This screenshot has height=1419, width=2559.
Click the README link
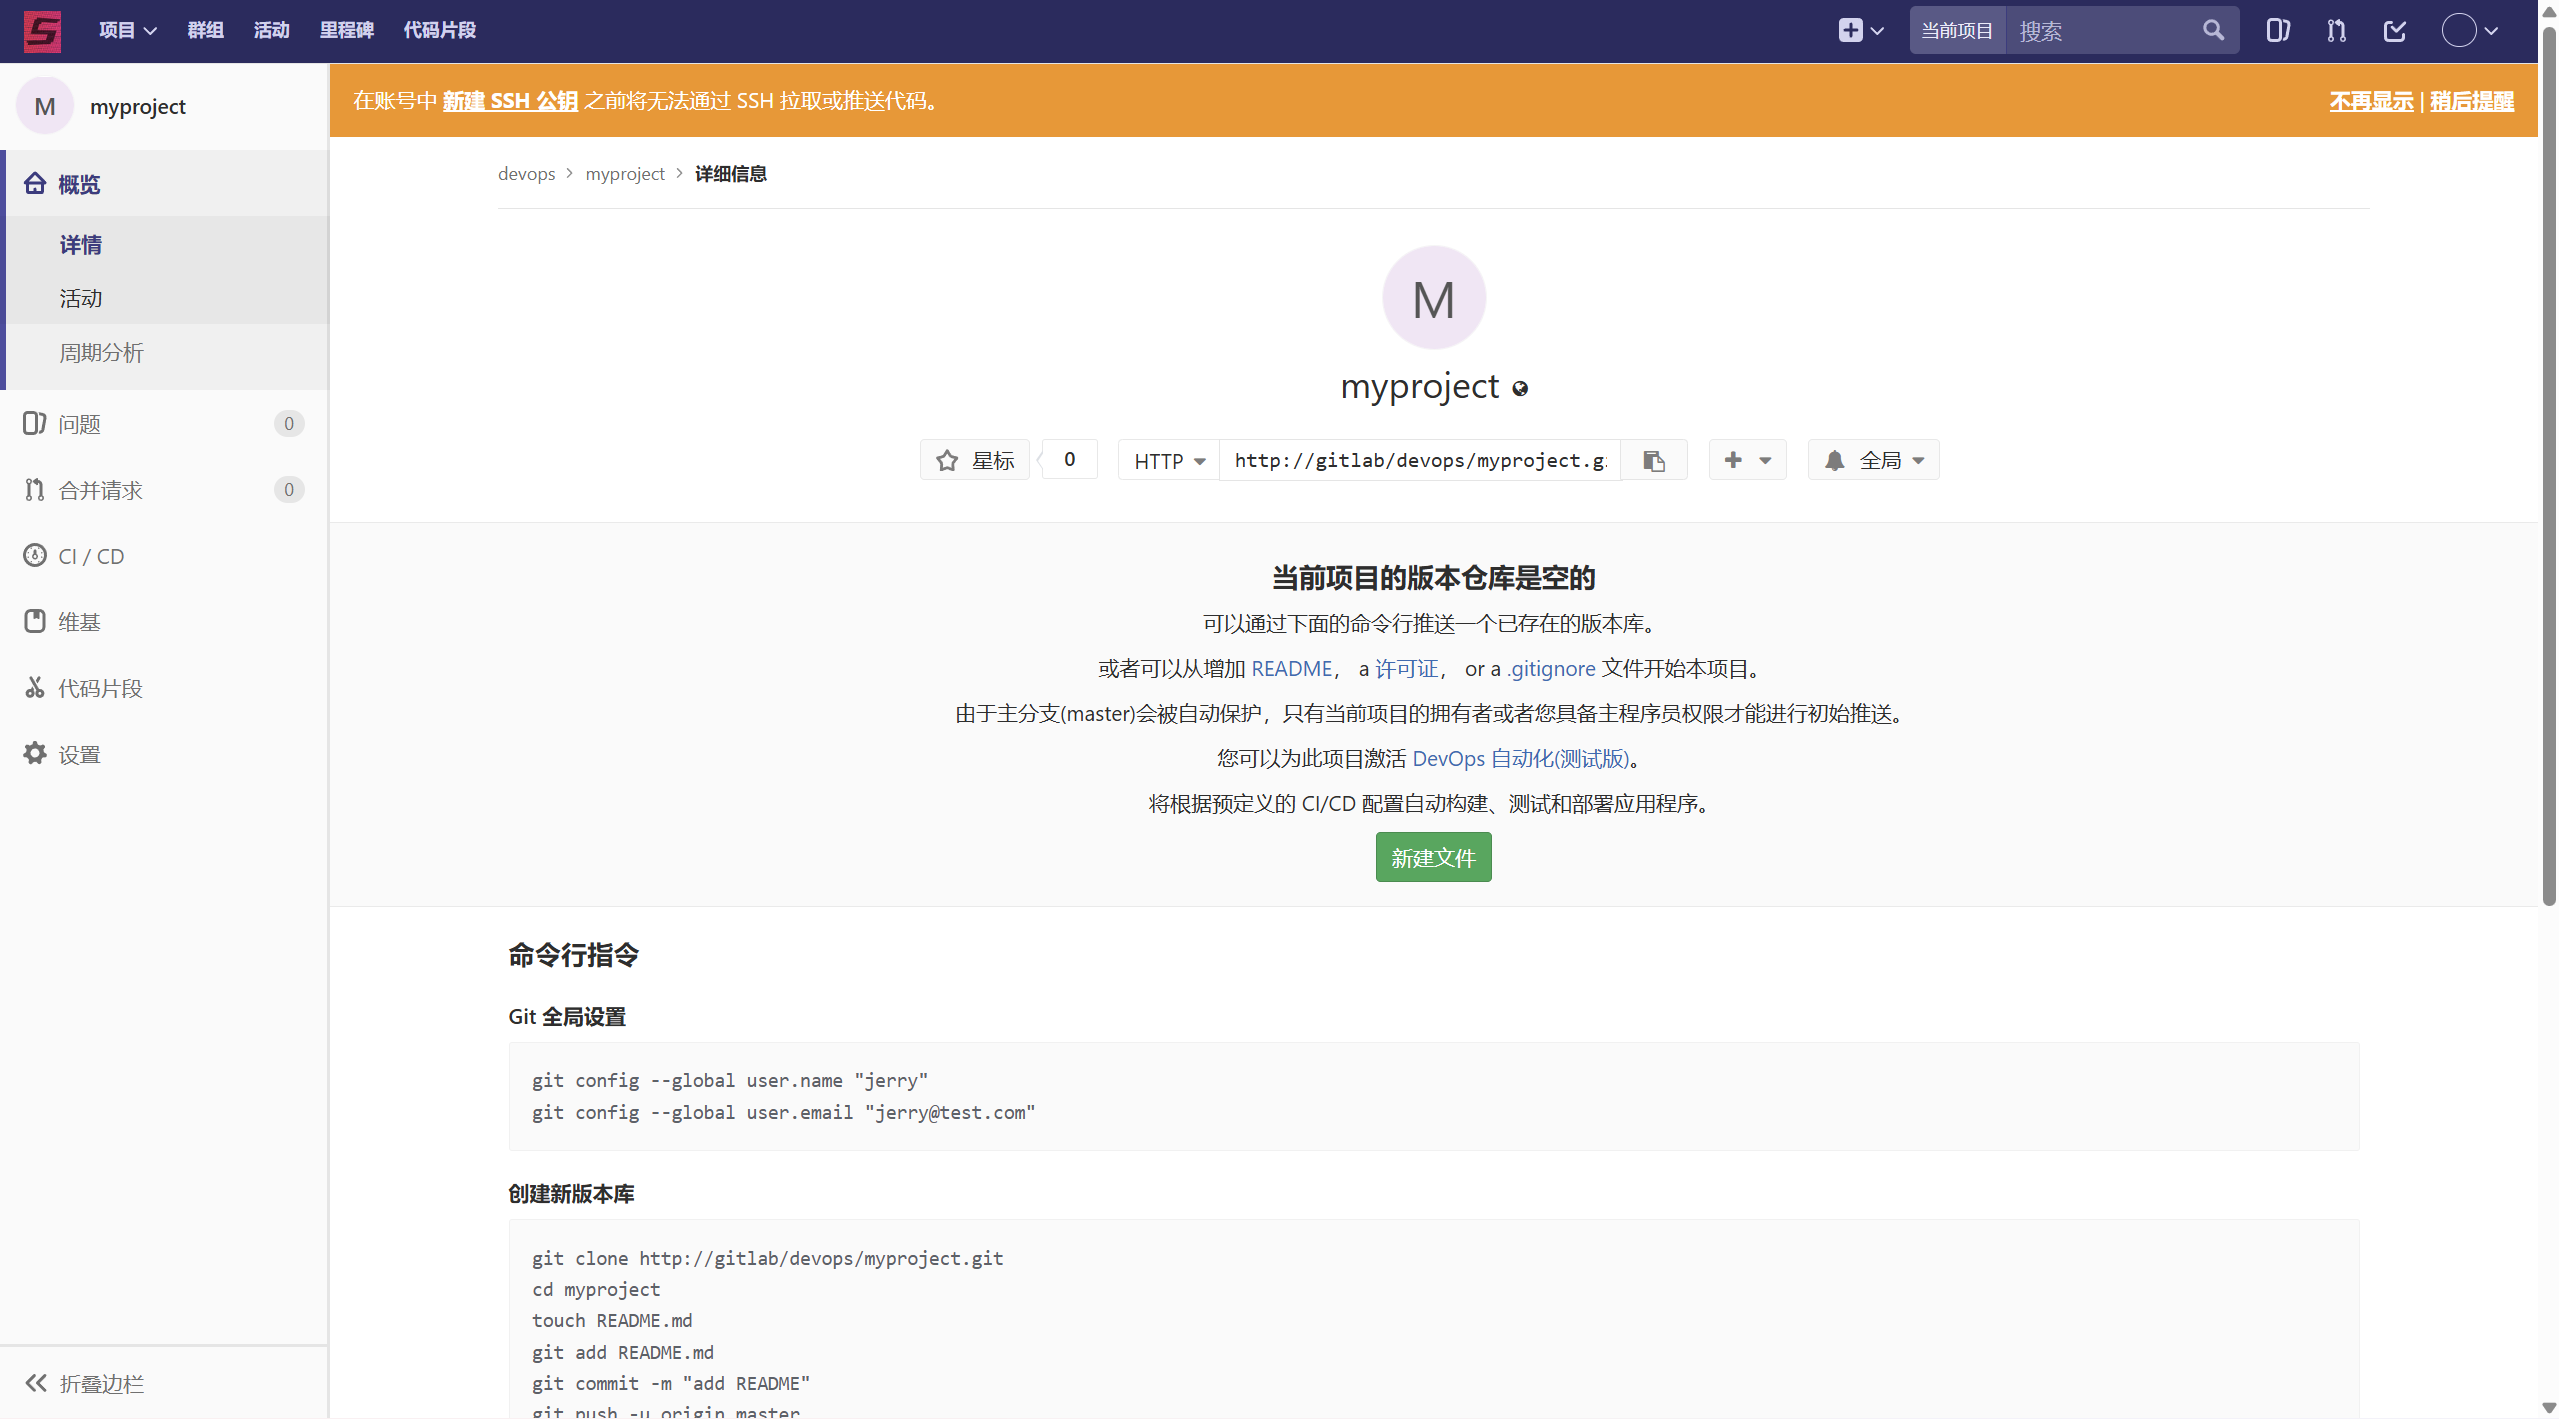pyautogui.click(x=1291, y=669)
